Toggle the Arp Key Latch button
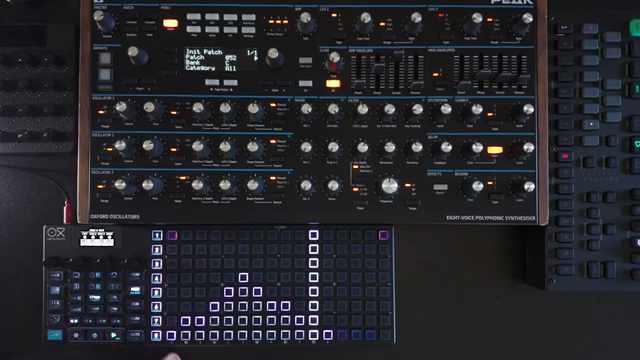Screen dimensions: 640x360 click(x=305, y=60)
